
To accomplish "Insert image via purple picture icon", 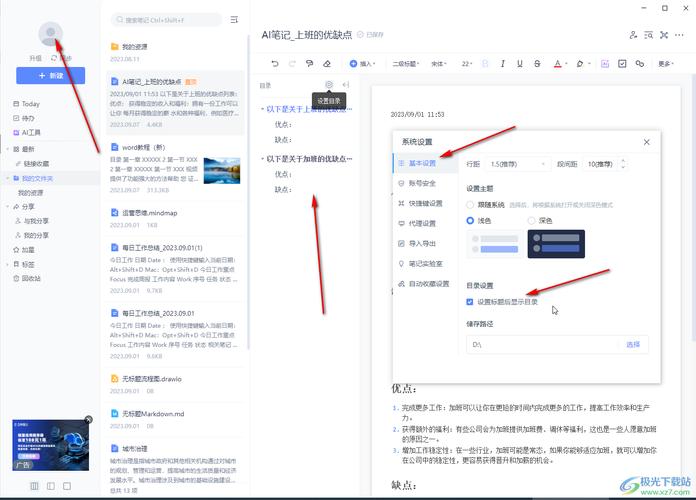I will coord(605,64).
